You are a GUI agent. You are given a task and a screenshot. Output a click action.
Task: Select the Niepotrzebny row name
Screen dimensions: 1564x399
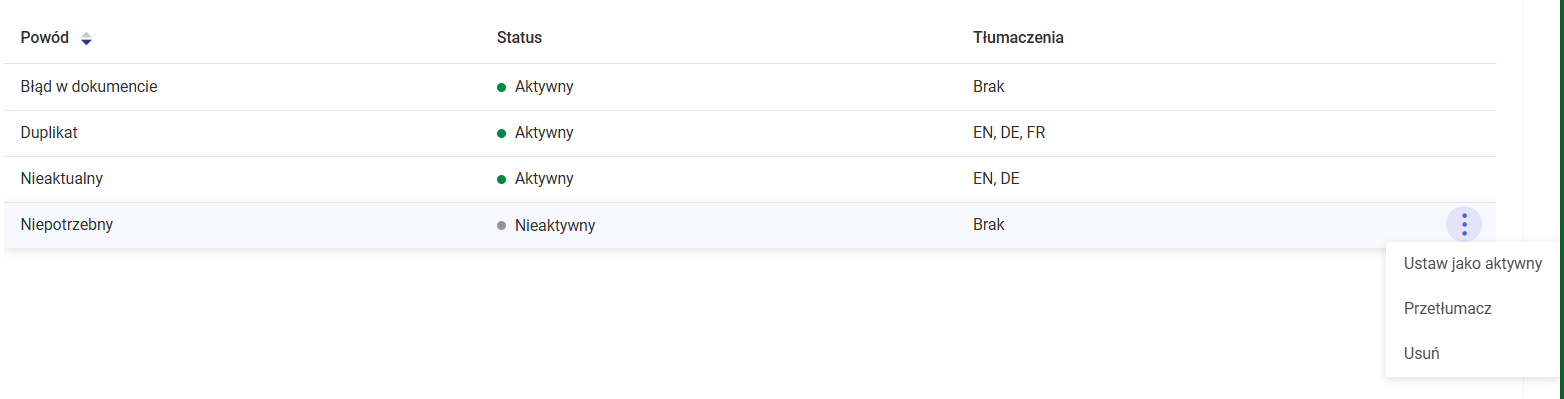pyautogui.click(x=67, y=225)
